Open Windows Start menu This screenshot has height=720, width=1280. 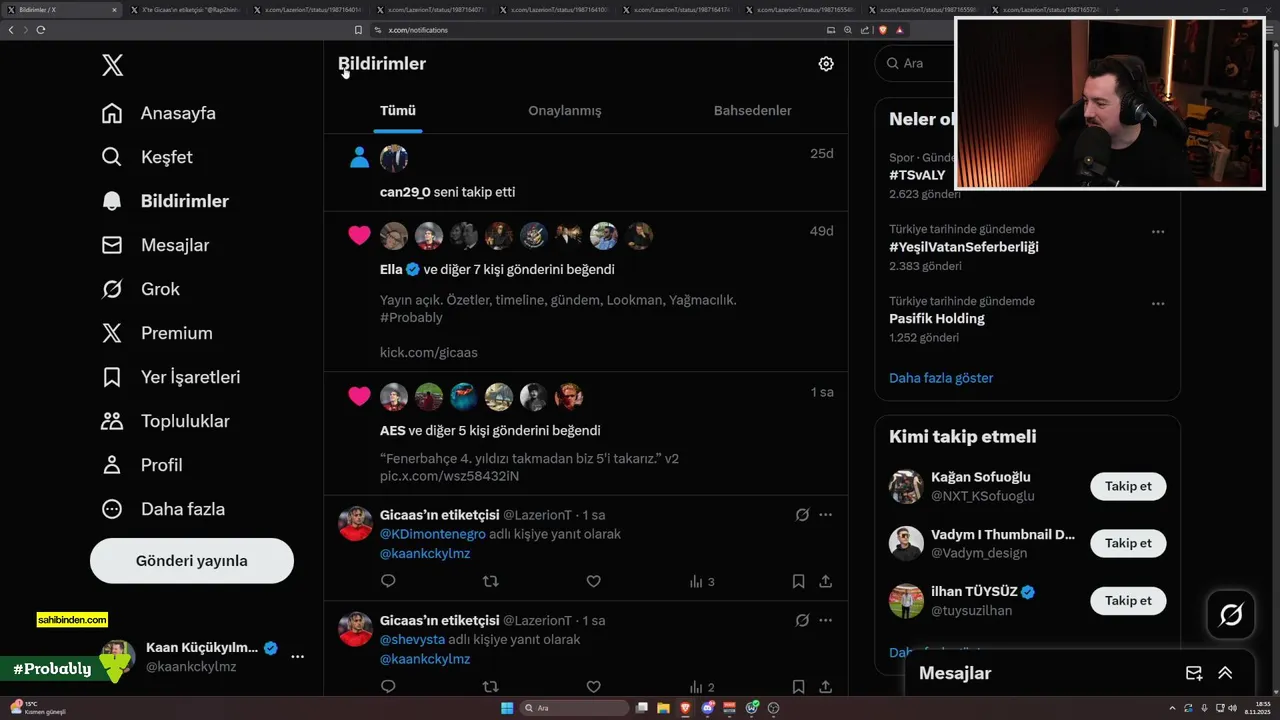[507, 708]
